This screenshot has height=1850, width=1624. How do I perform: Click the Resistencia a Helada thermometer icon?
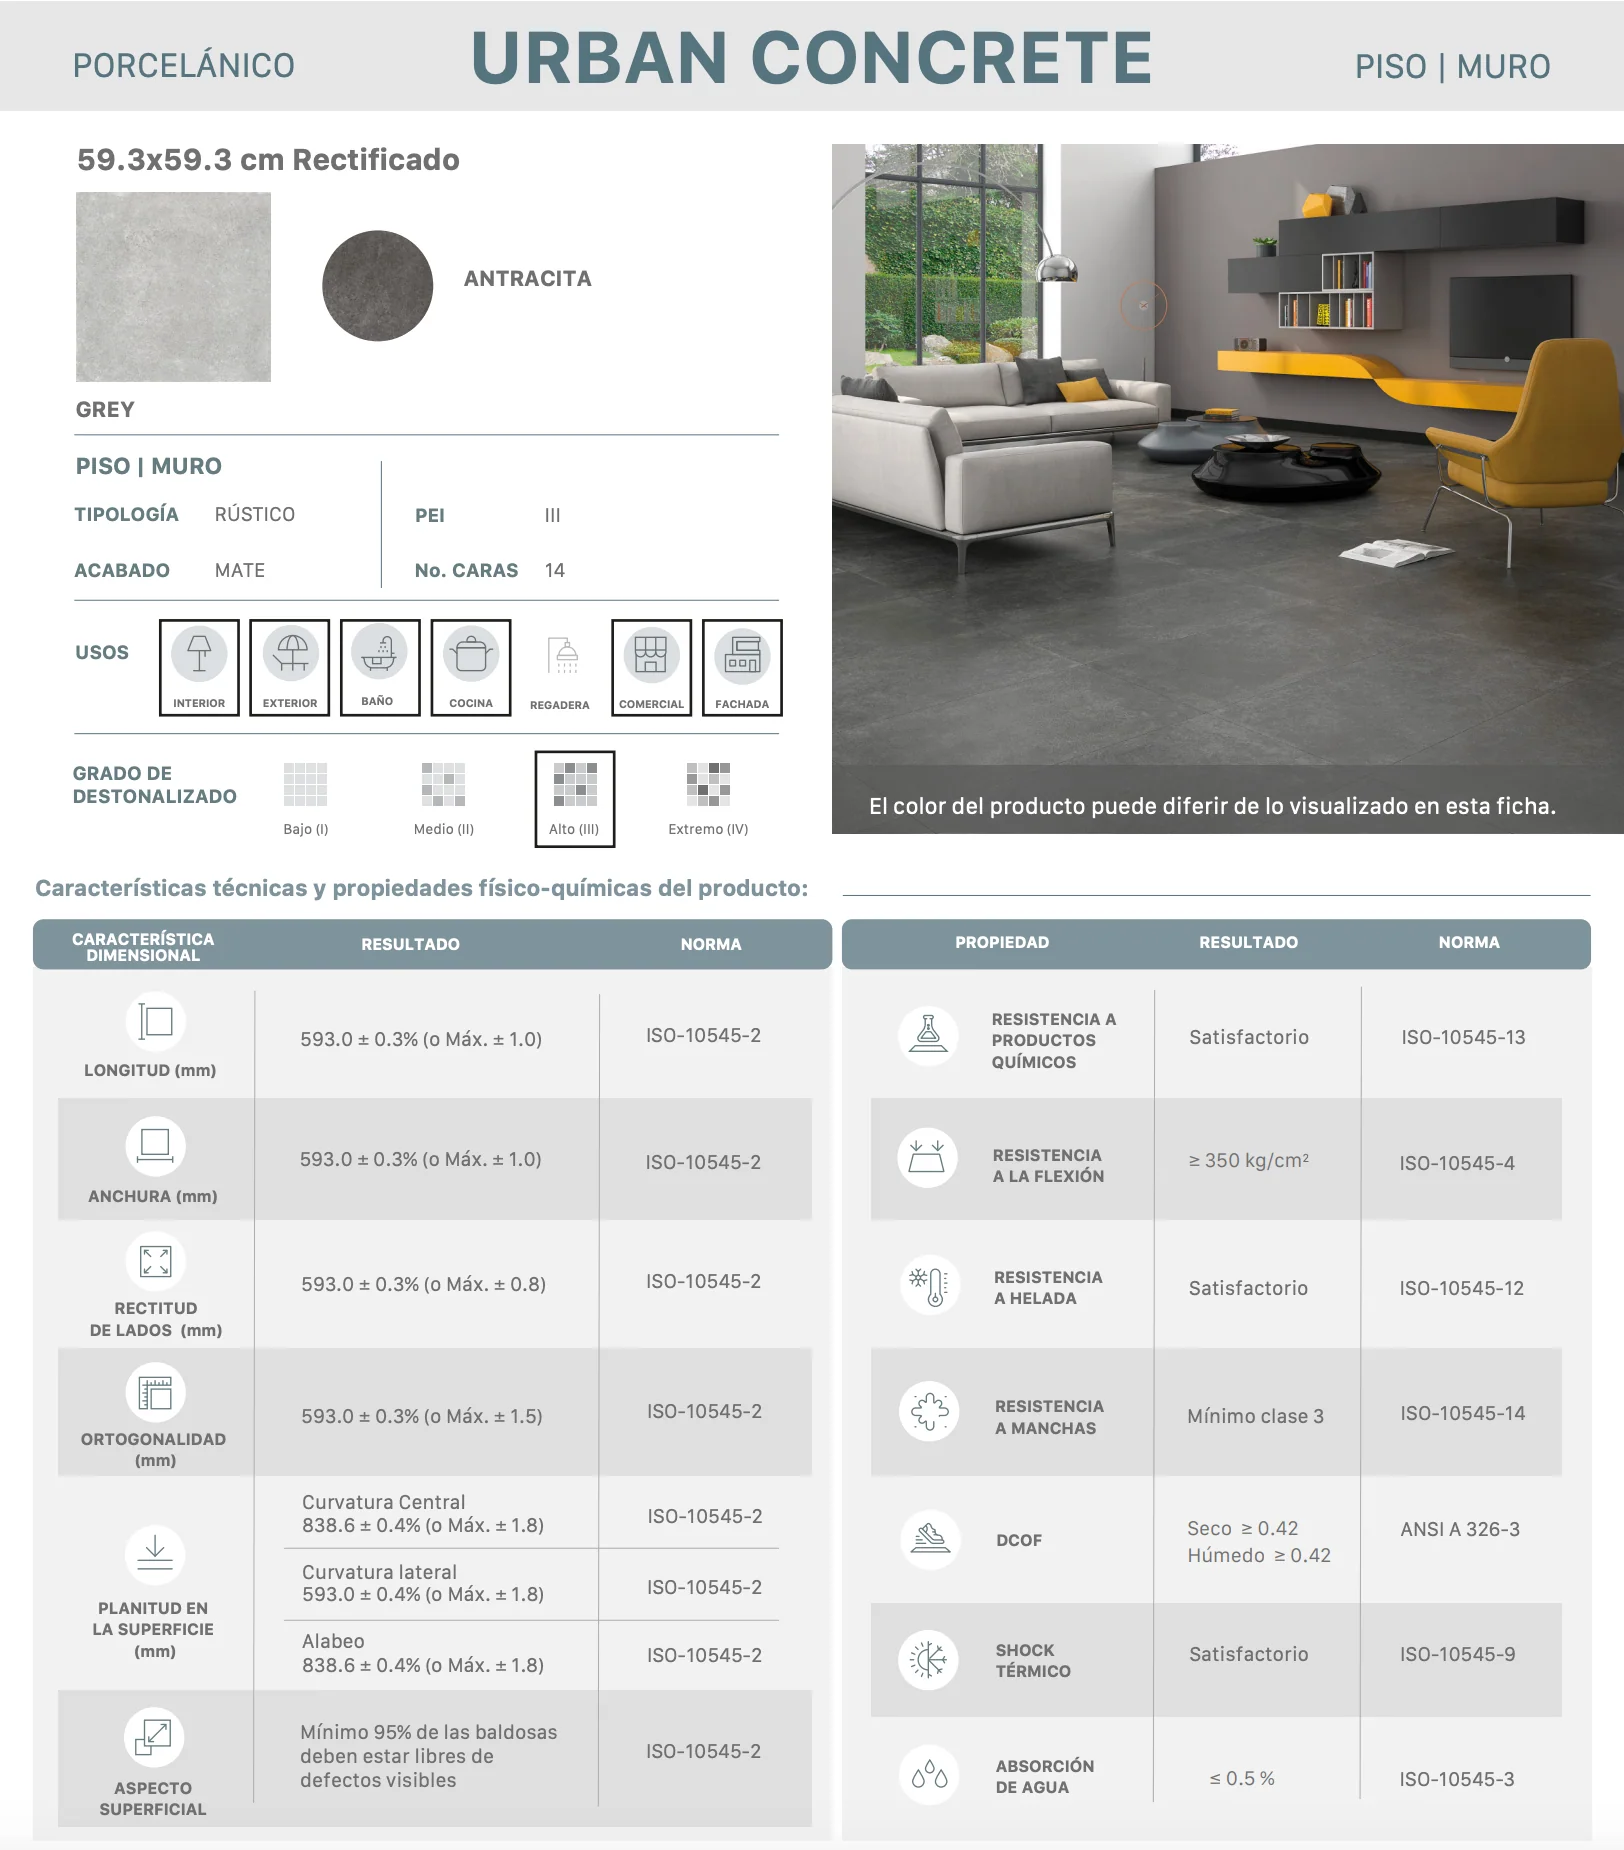coord(929,1285)
